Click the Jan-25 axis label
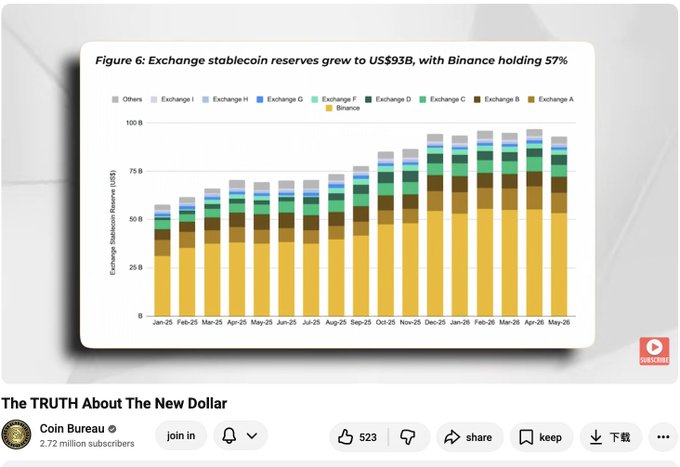Screen dimensions: 680x467 (x=162, y=322)
